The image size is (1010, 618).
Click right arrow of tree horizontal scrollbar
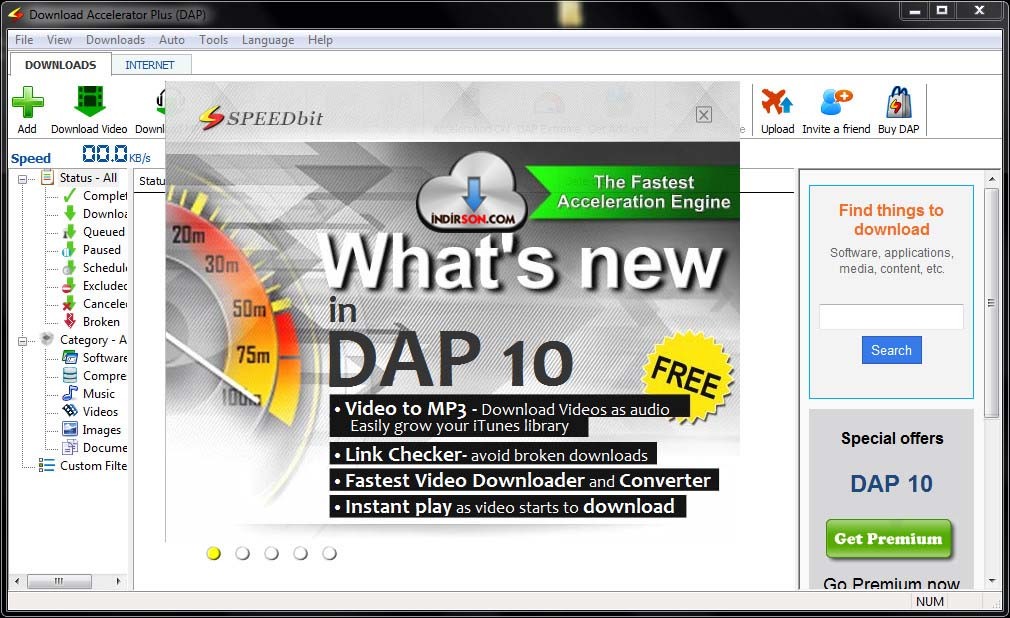point(118,581)
